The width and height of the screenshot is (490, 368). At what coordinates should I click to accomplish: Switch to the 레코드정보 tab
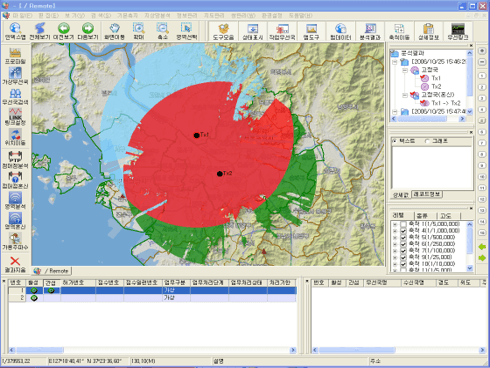click(x=427, y=194)
